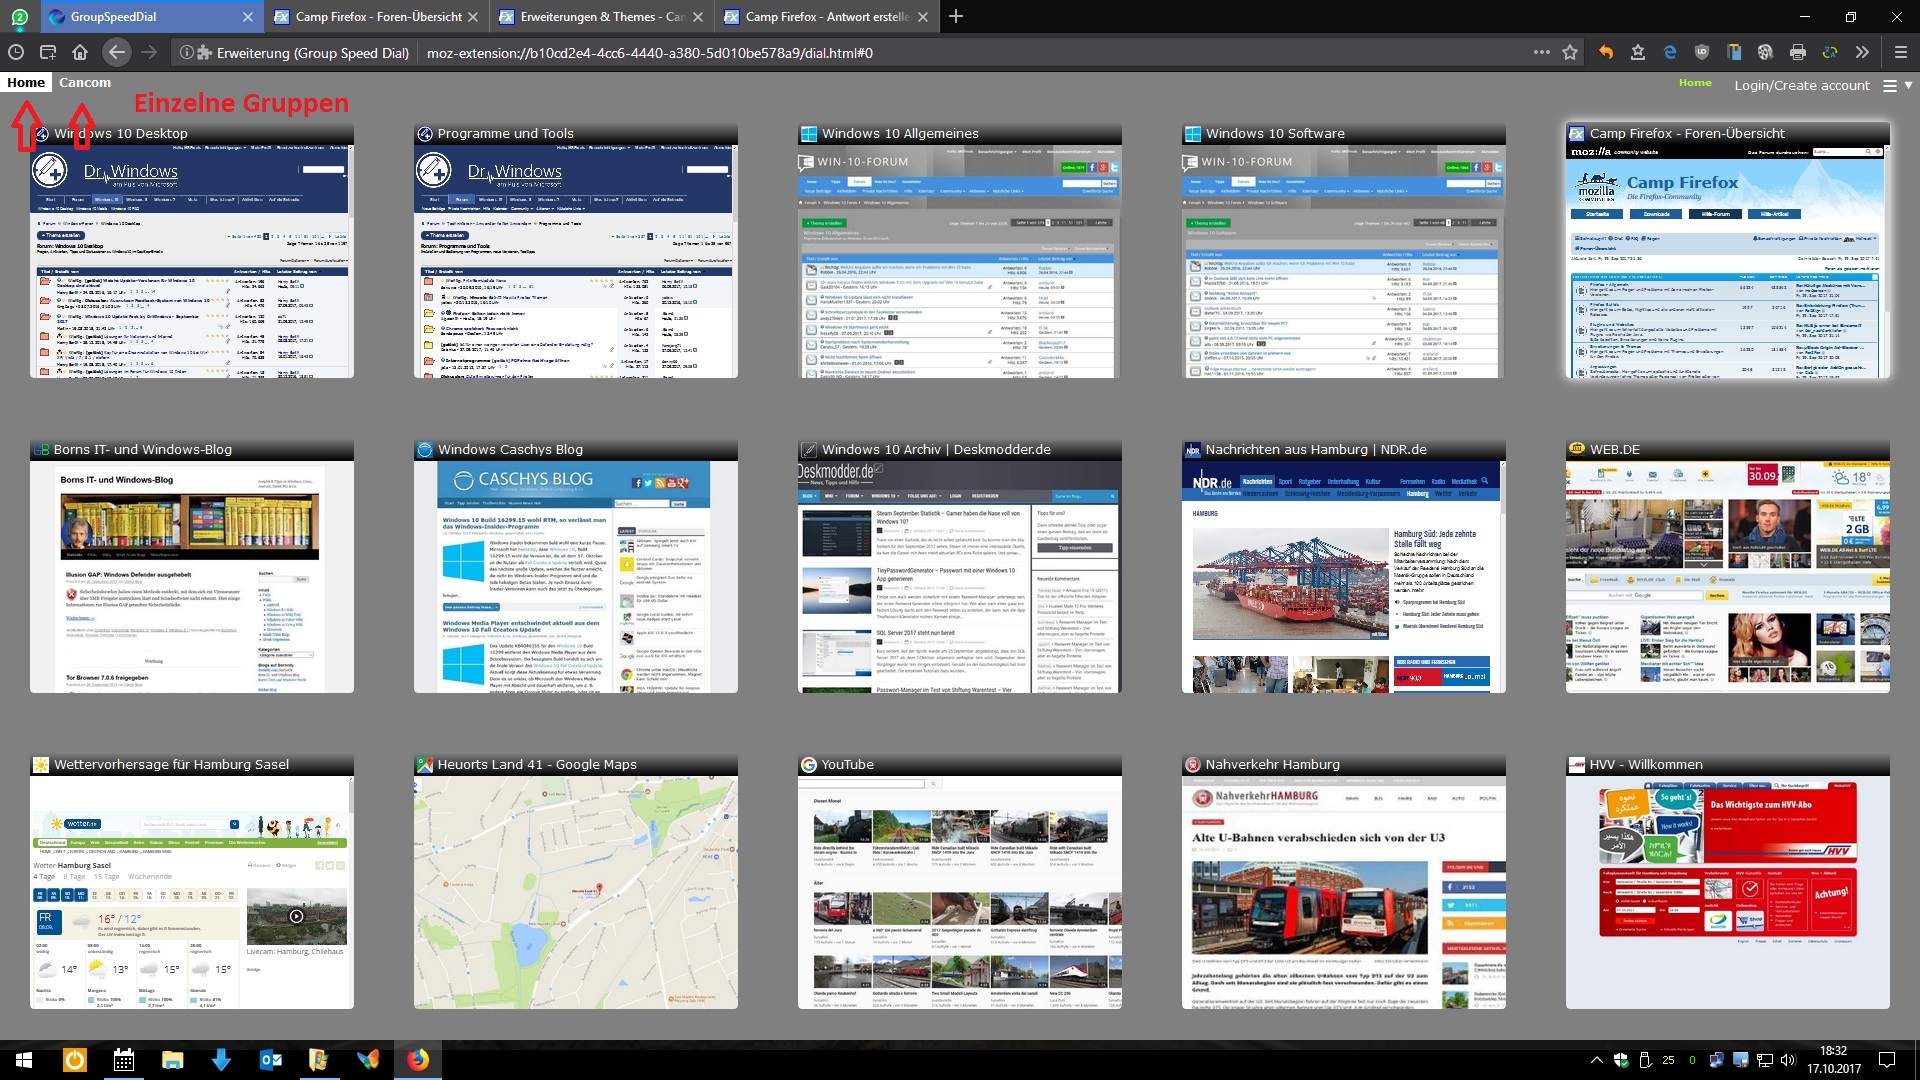
Task: Expand the toolbar overflow chevron
Action: (x=1861, y=52)
